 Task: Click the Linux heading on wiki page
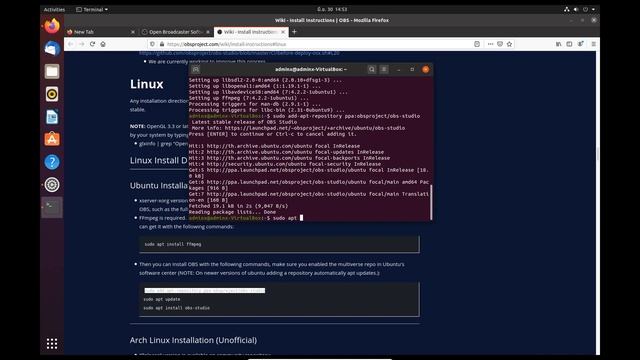(147, 84)
